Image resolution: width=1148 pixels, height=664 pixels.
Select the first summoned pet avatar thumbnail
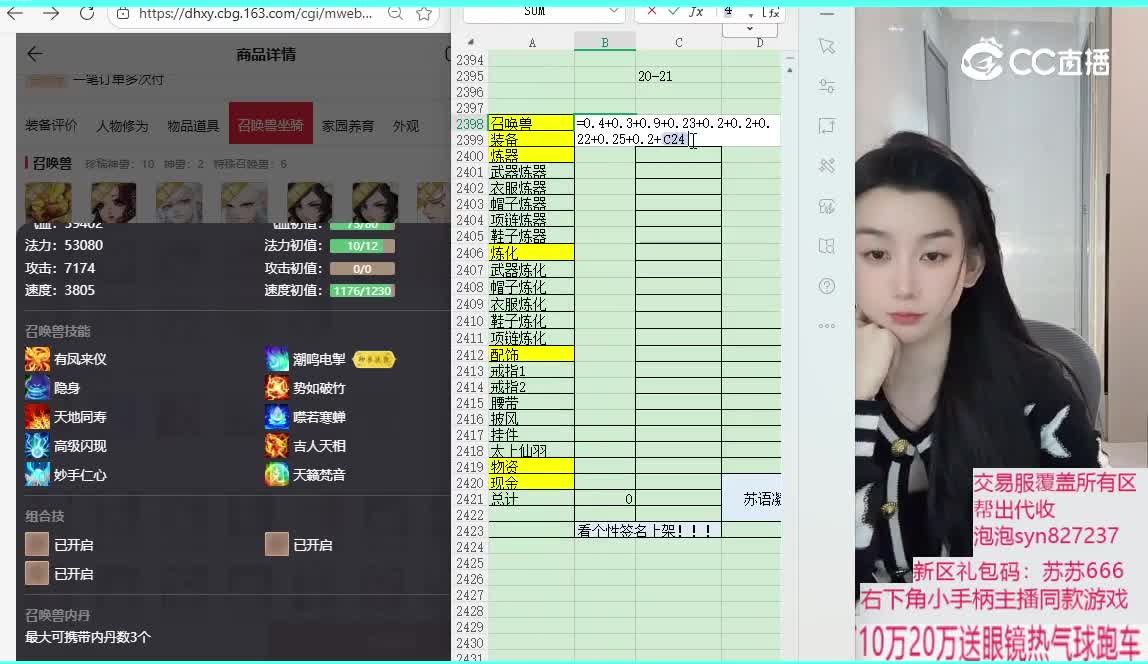(48, 201)
